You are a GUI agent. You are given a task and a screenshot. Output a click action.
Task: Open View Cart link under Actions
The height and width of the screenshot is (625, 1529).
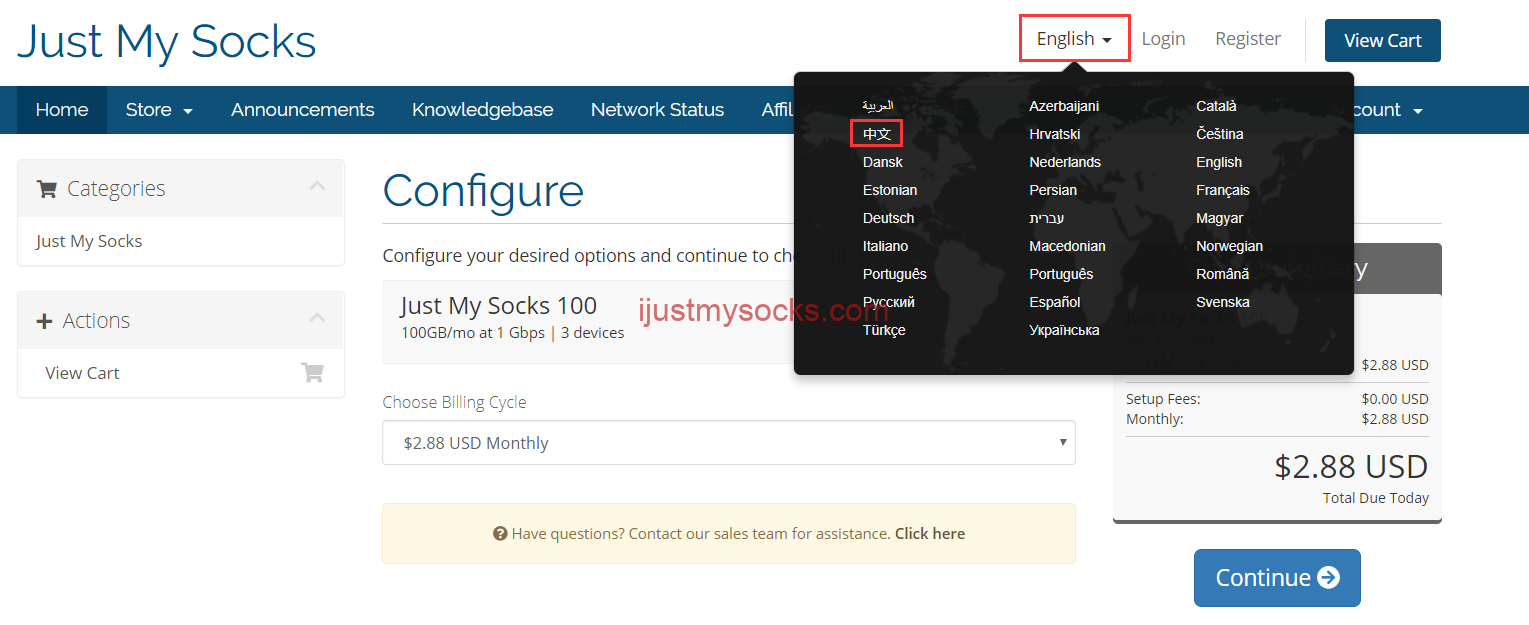tap(82, 373)
